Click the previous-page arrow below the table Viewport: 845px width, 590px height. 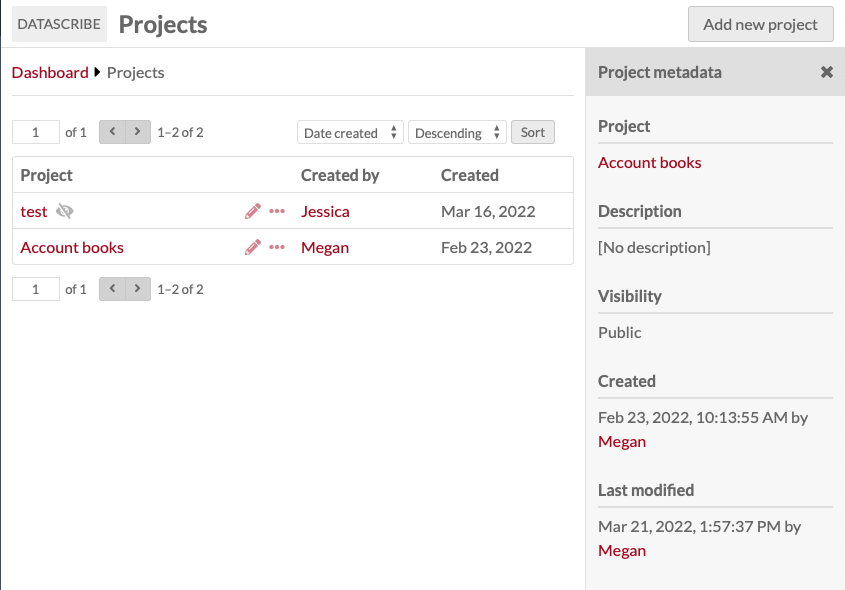pos(112,288)
